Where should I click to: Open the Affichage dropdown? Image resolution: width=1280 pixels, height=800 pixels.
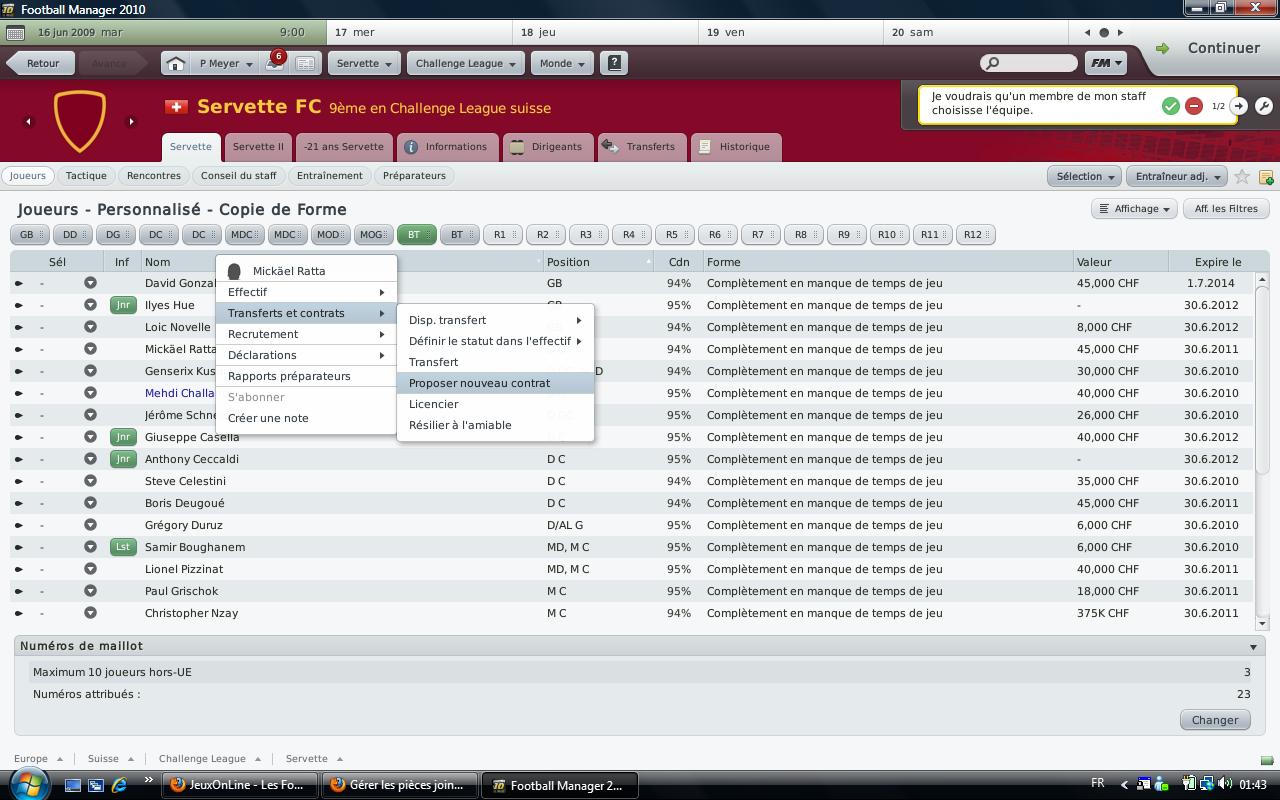(x=1134, y=209)
